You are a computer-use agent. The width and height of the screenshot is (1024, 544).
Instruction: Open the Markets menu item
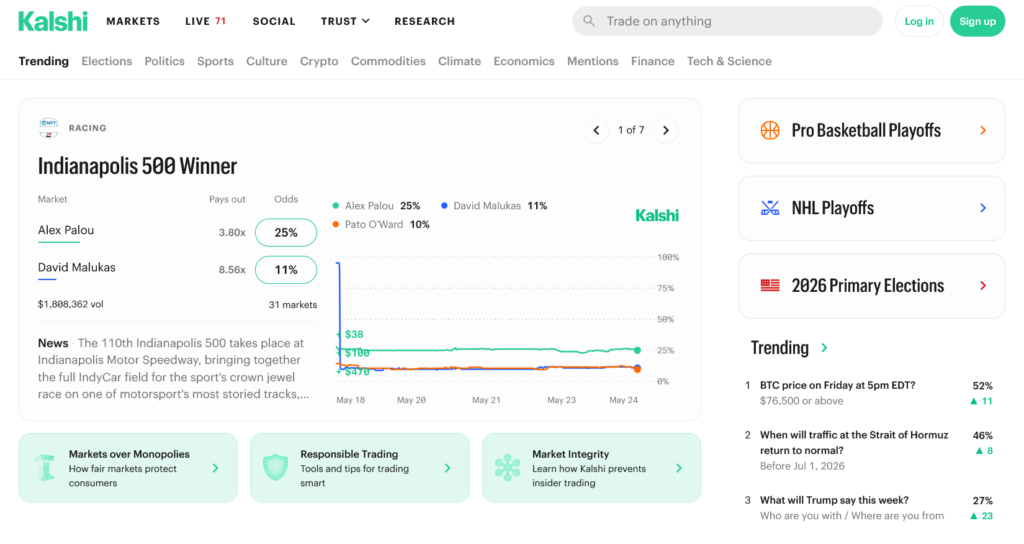pyautogui.click(x=133, y=22)
